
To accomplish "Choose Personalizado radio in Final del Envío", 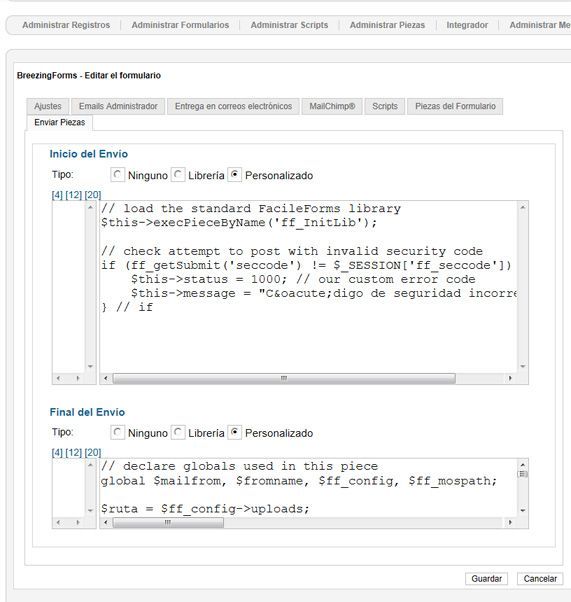I will (234, 433).
